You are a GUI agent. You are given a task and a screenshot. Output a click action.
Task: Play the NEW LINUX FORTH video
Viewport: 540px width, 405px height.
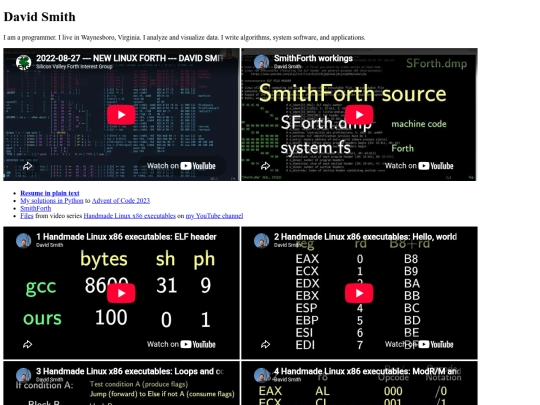click(121, 115)
